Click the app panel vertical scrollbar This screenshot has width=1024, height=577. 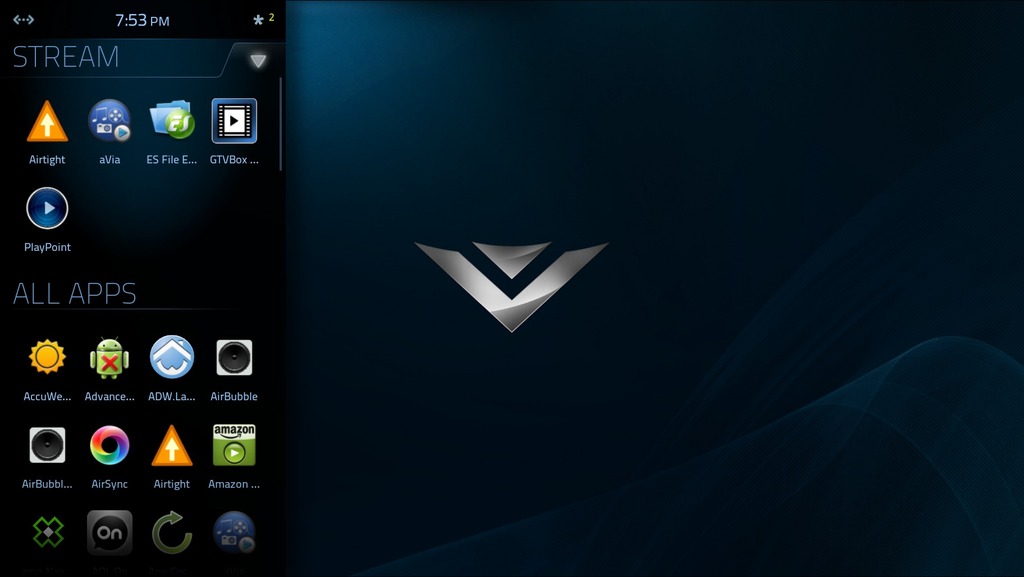click(x=281, y=124)
